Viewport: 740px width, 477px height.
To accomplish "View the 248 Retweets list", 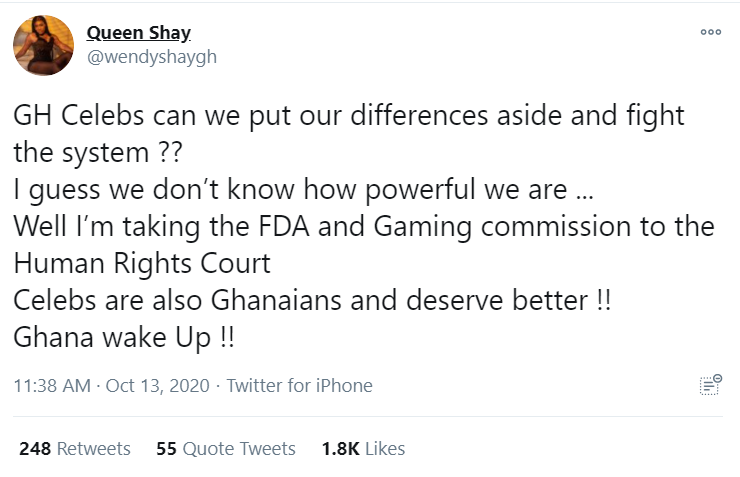I will click(75, 449).
